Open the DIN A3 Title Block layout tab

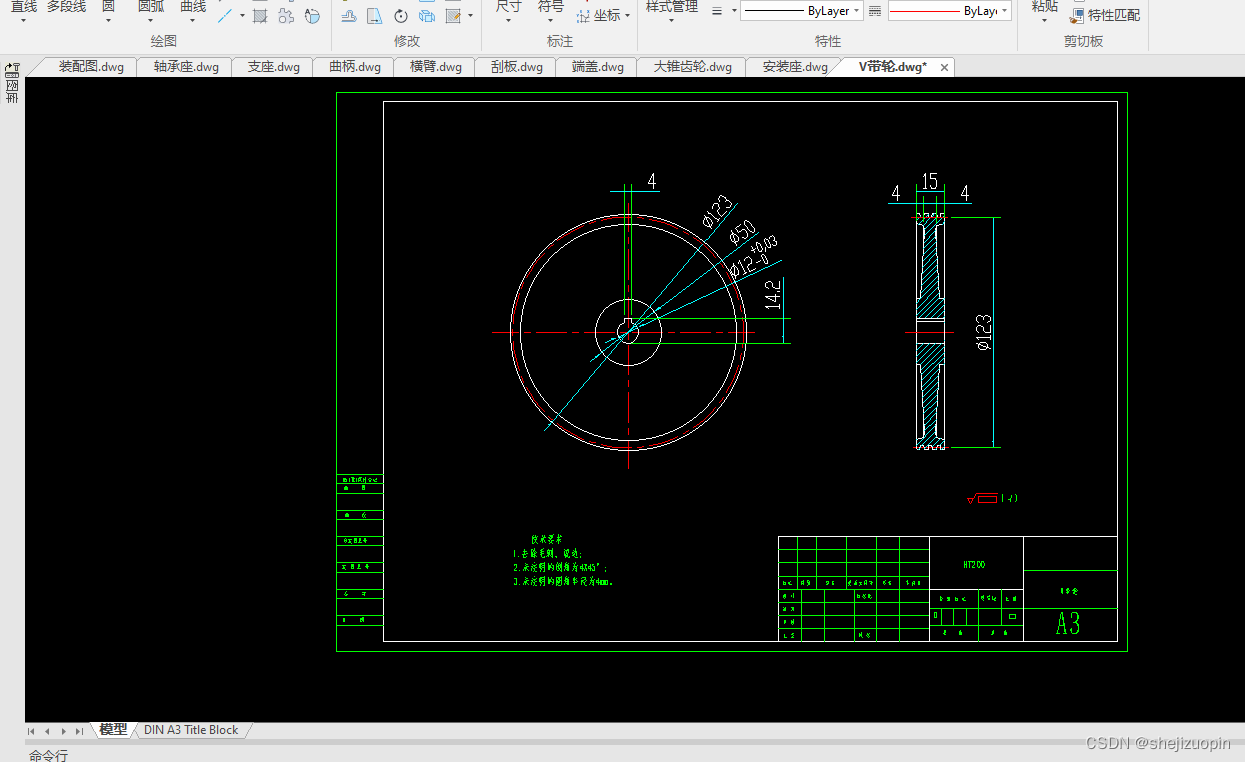[x=191, y=730]
